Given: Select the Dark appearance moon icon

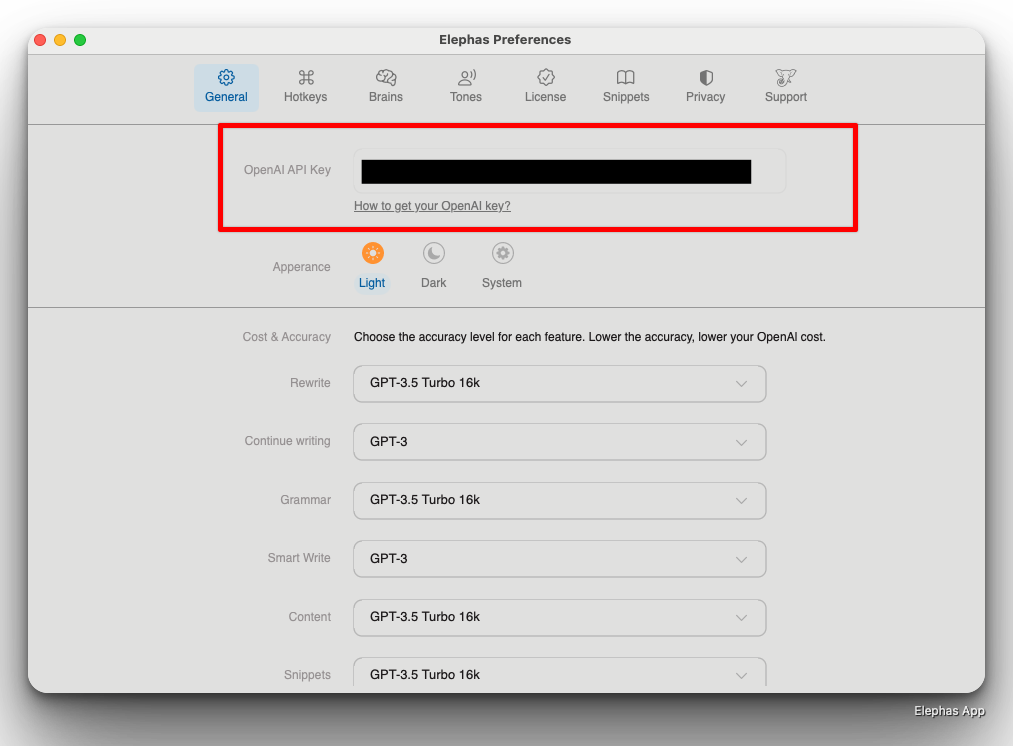Looking at the screenshot, I should point(433,253).
